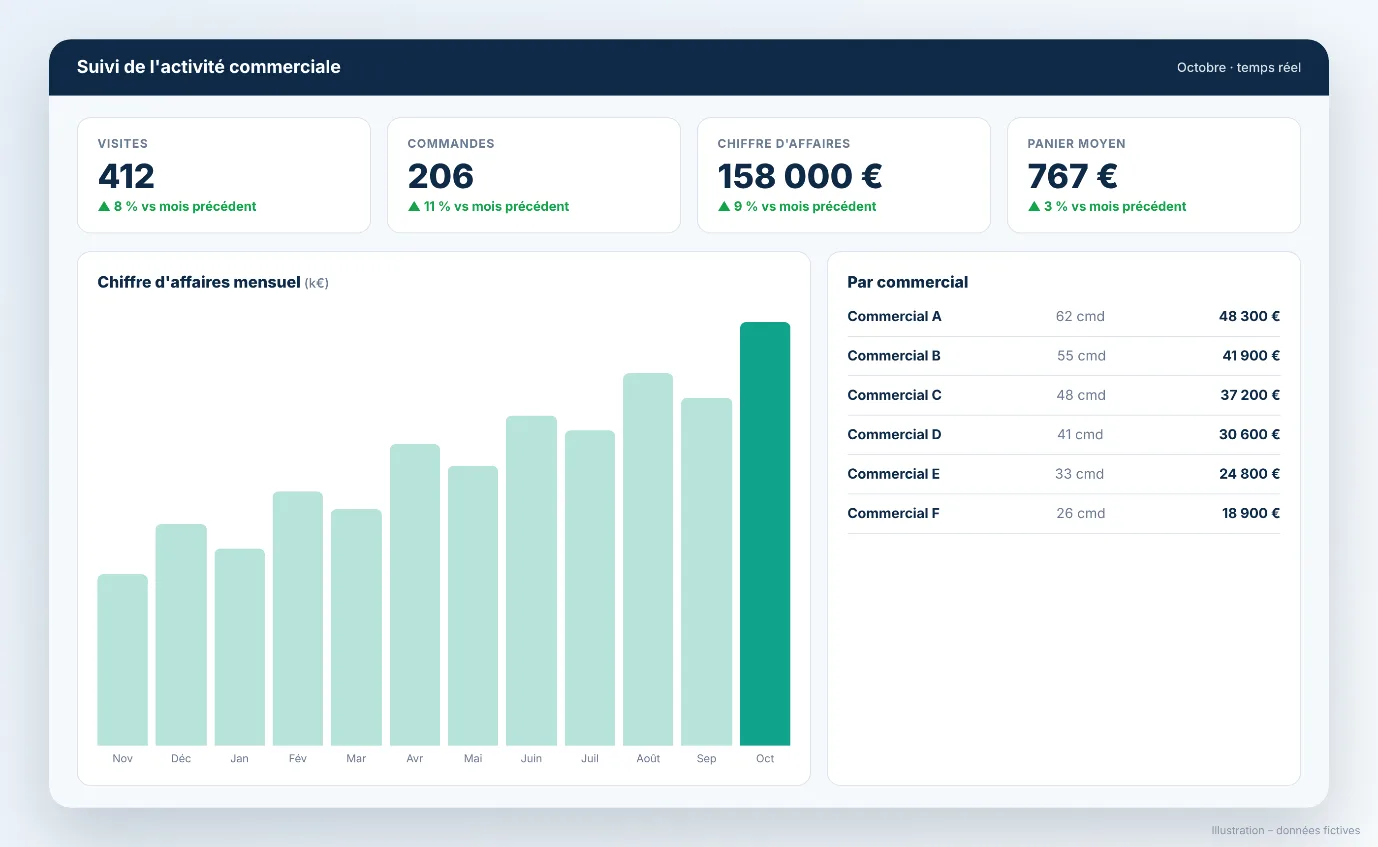Click the 30 600 € amount
Image resolution: width=1378 pixels, height=847 pixels.
[1250, 435]
